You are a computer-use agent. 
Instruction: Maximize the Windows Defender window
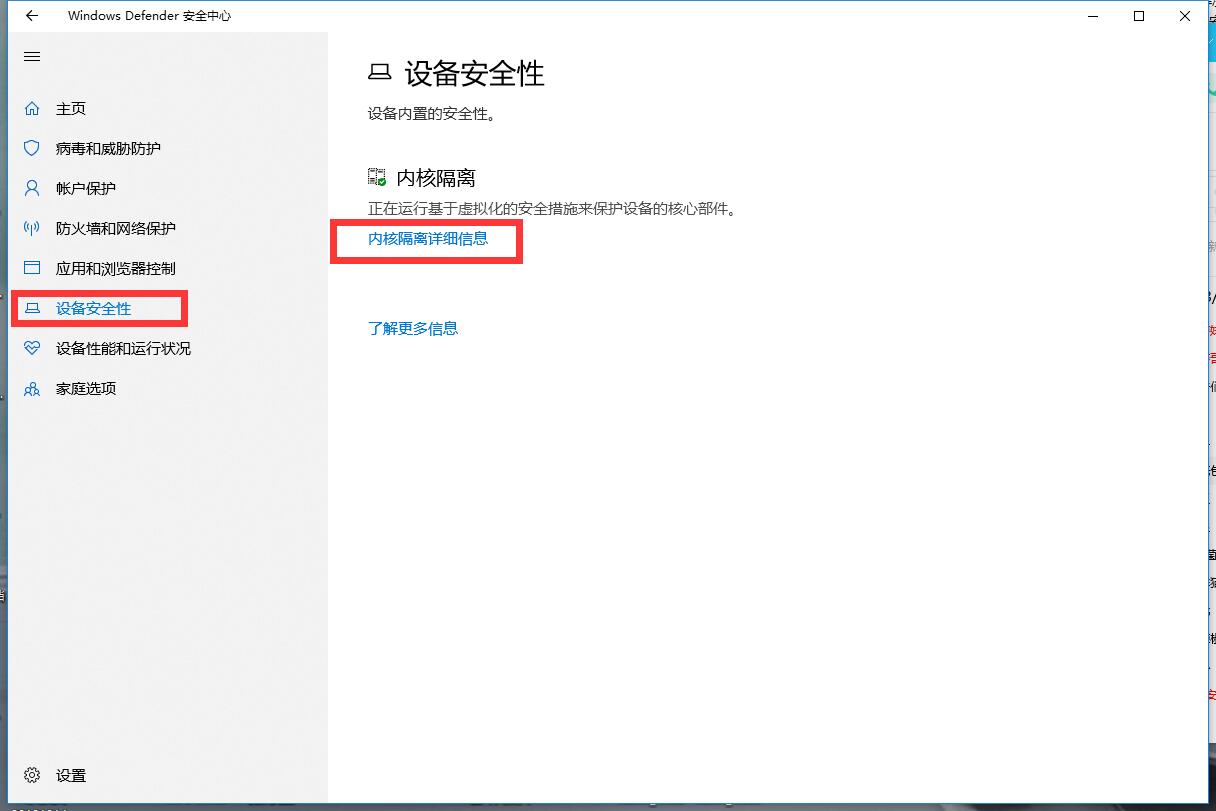click(x=1139, y=16)
